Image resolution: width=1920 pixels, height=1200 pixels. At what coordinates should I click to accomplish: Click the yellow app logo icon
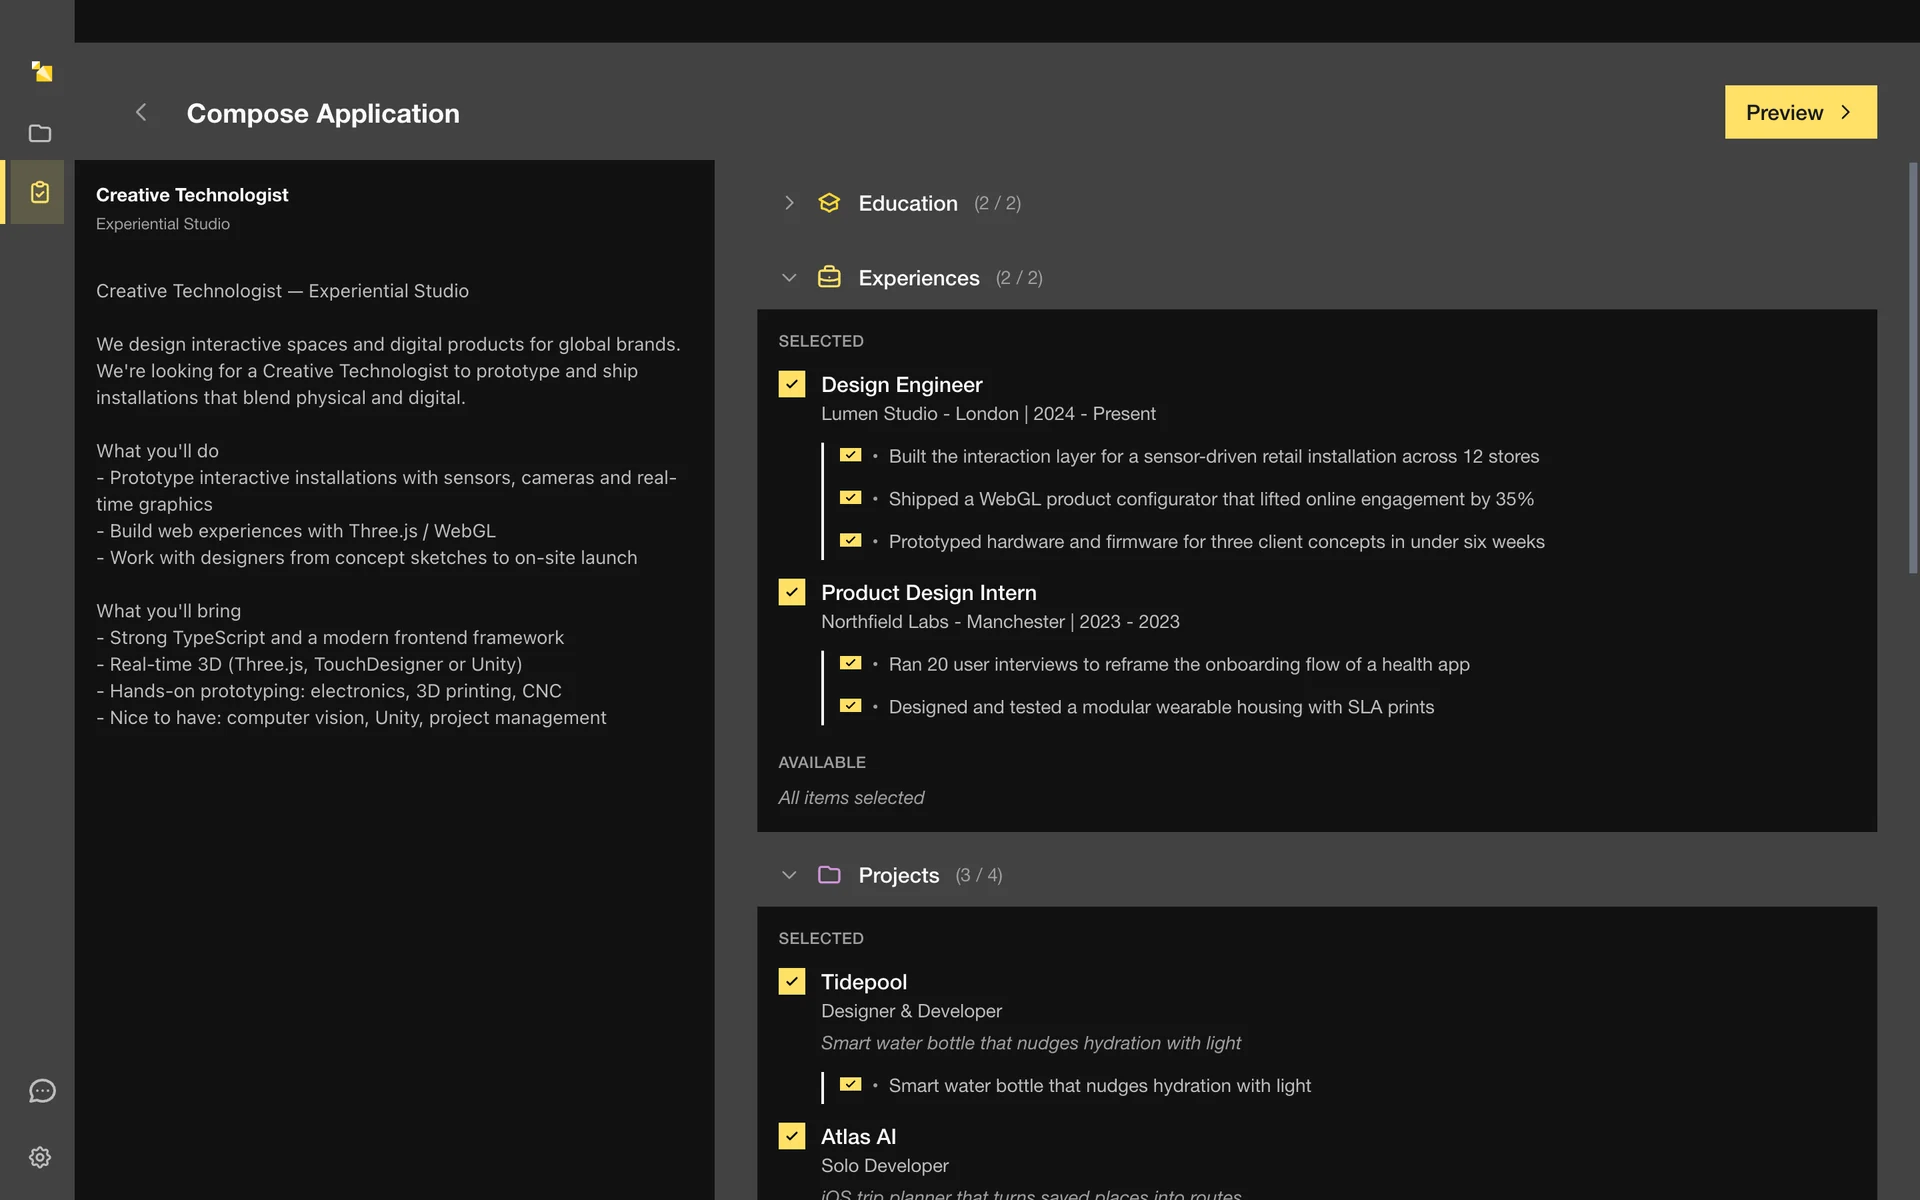click(x=41, y=71)
